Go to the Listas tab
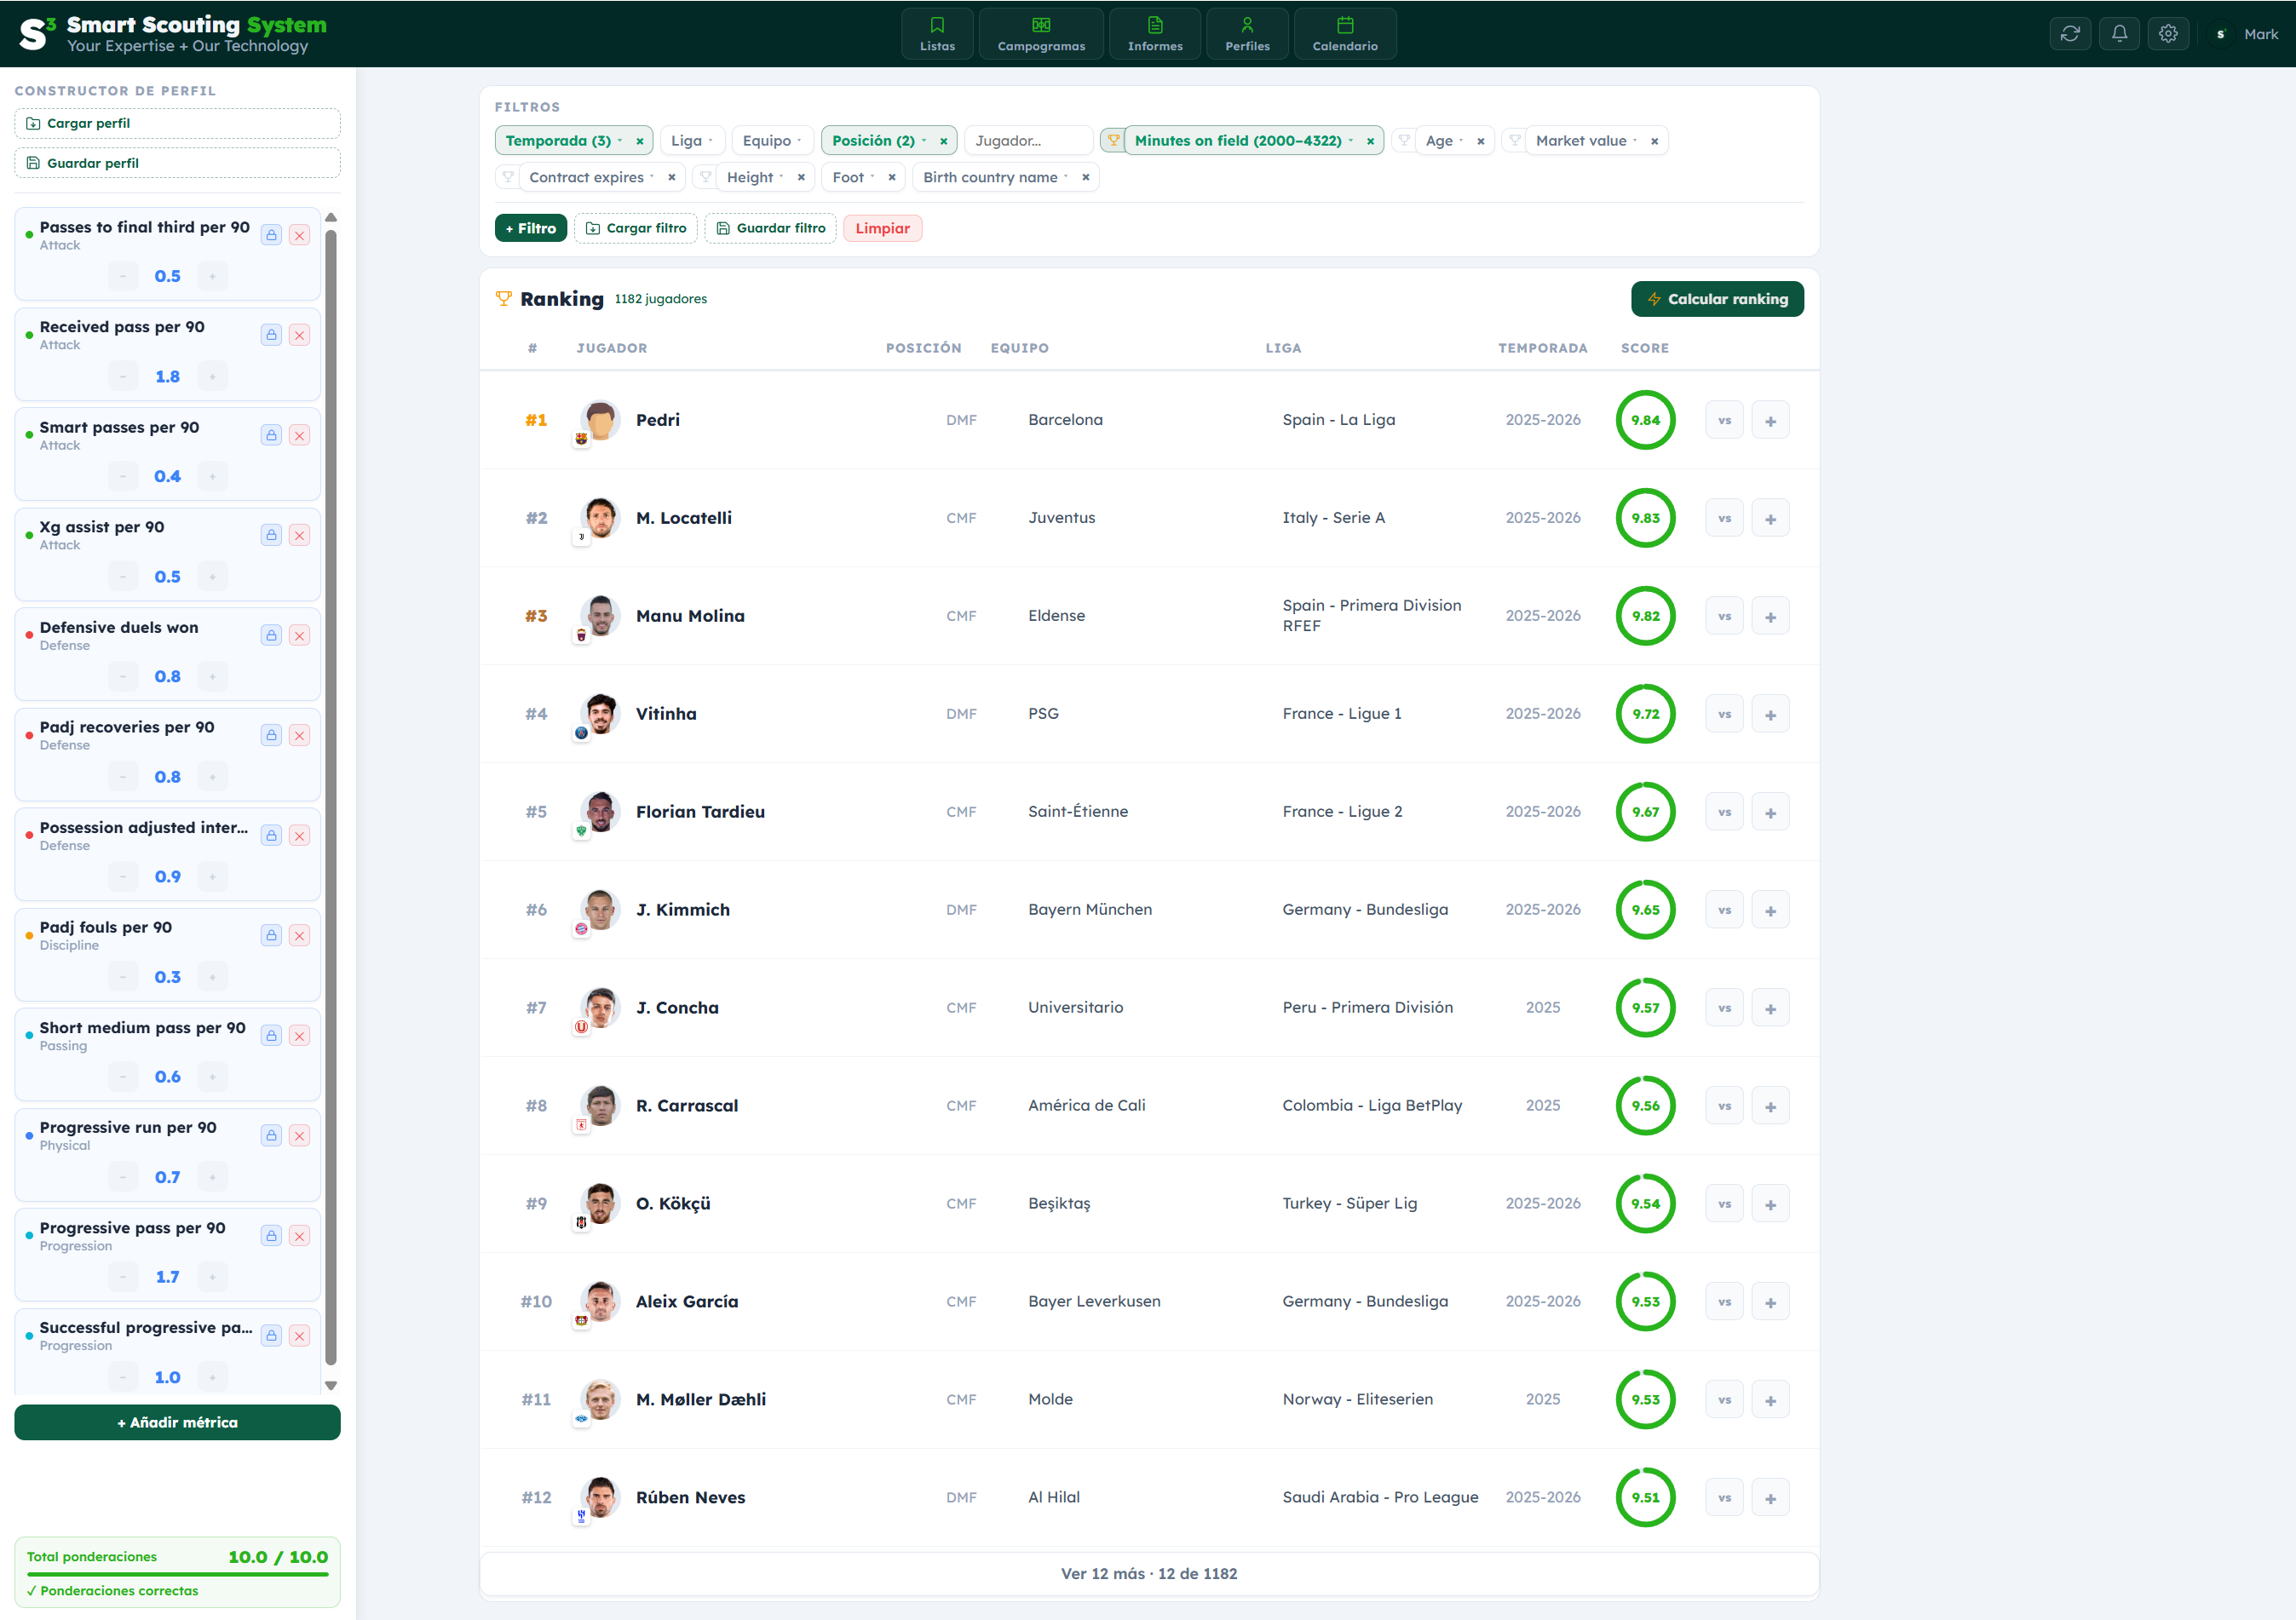 (937, 34)
